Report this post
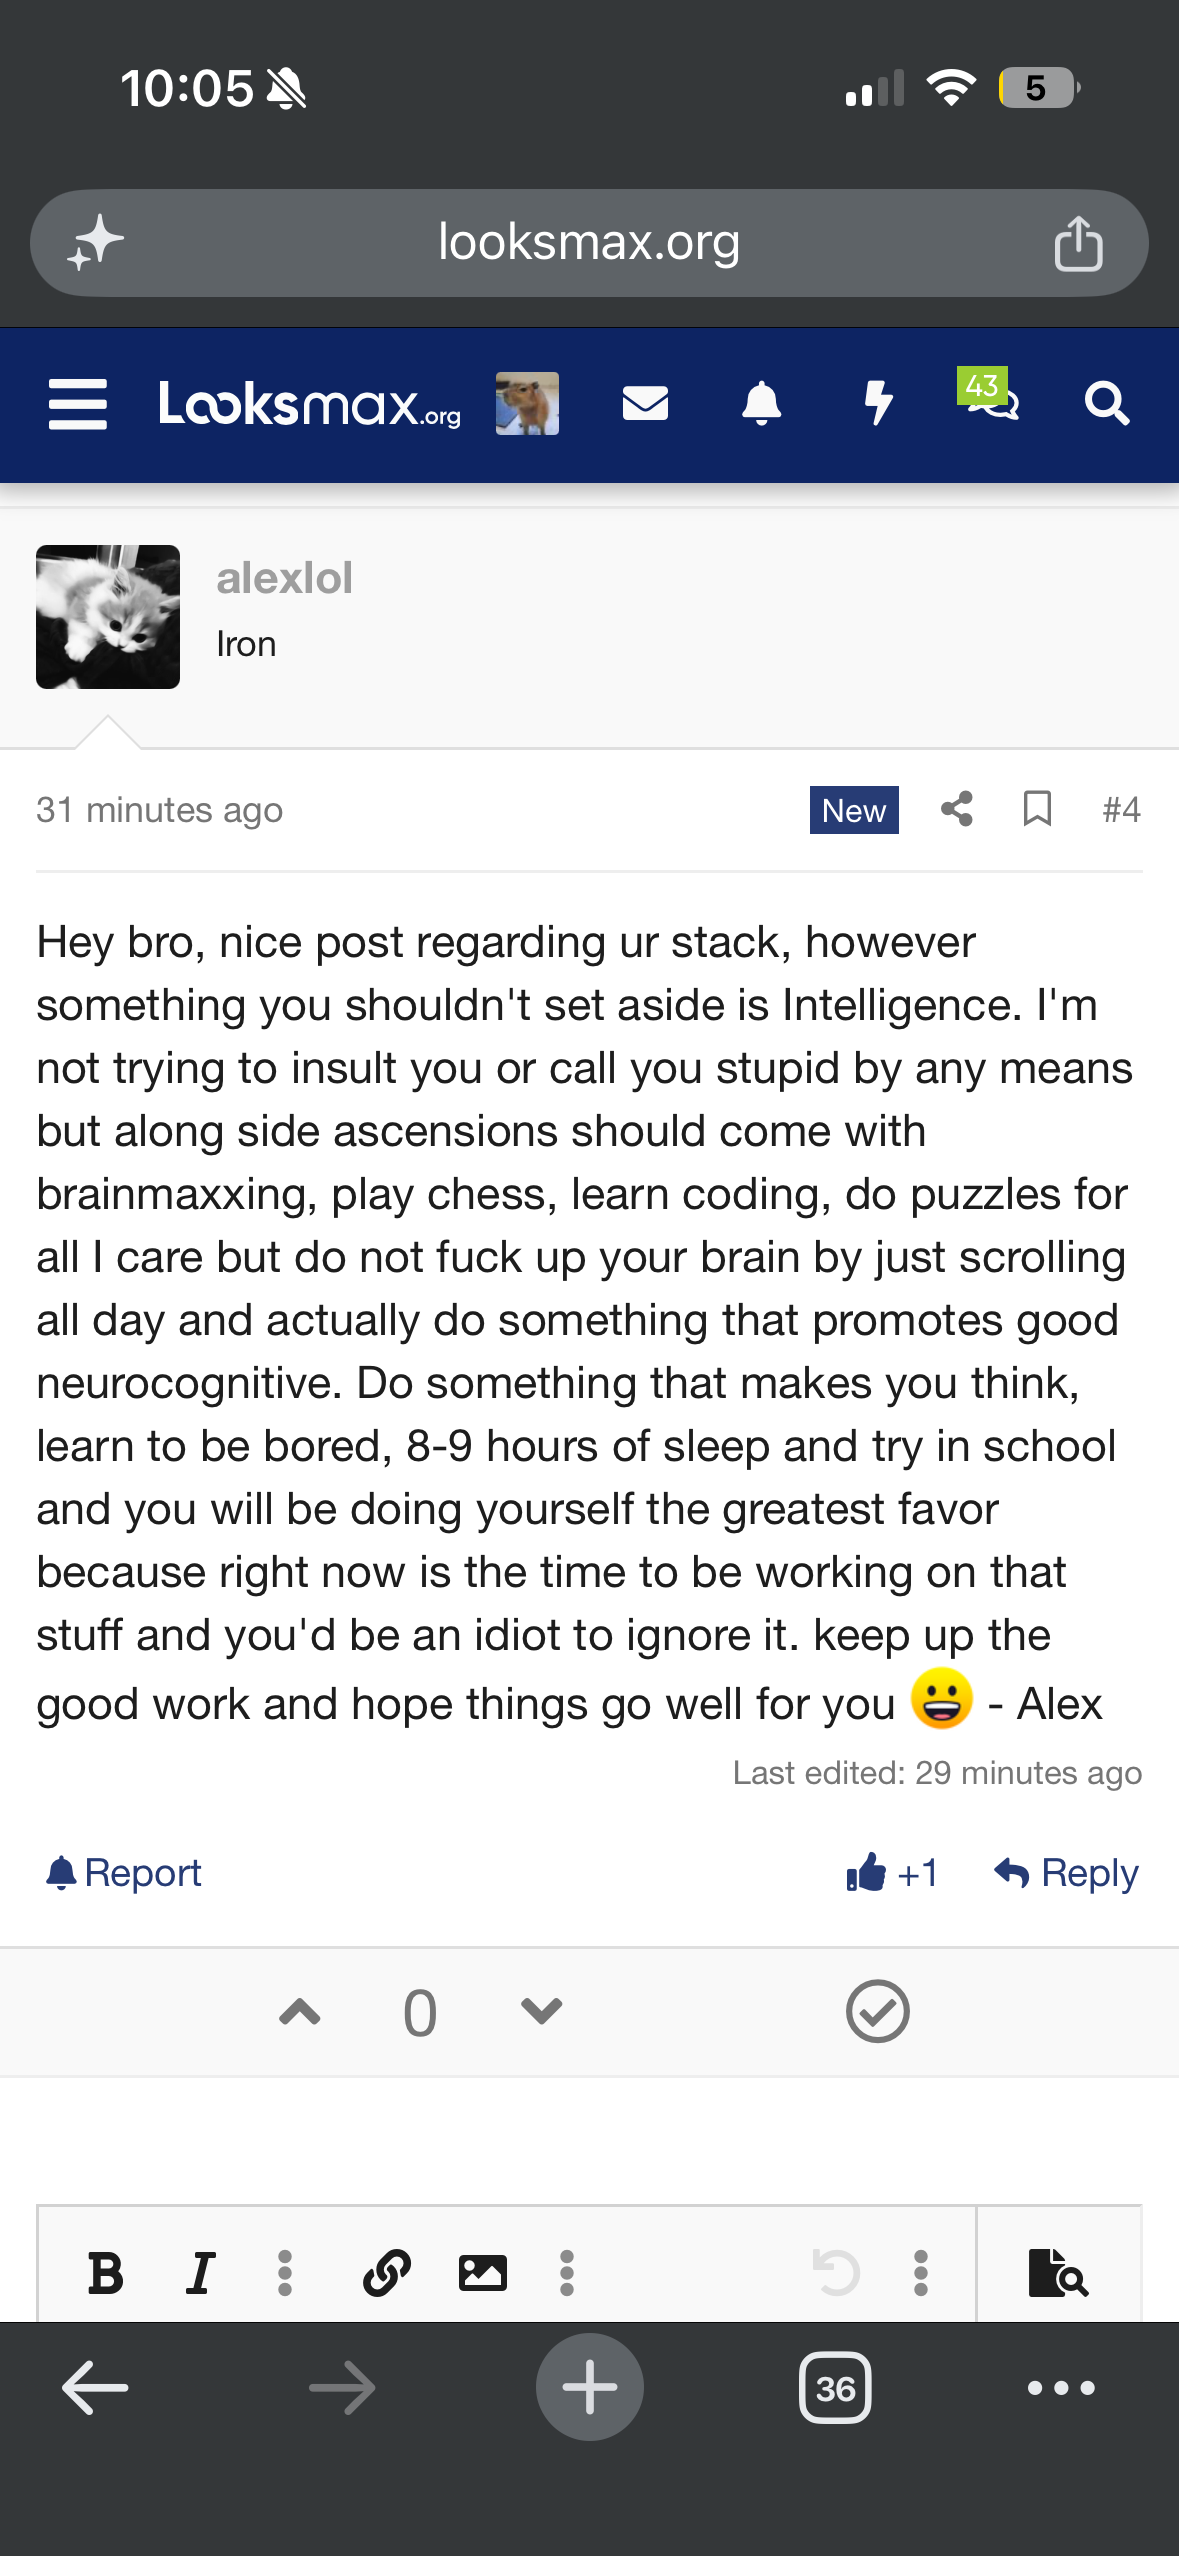The image size is (1179, 2556). click(124, 1873)
